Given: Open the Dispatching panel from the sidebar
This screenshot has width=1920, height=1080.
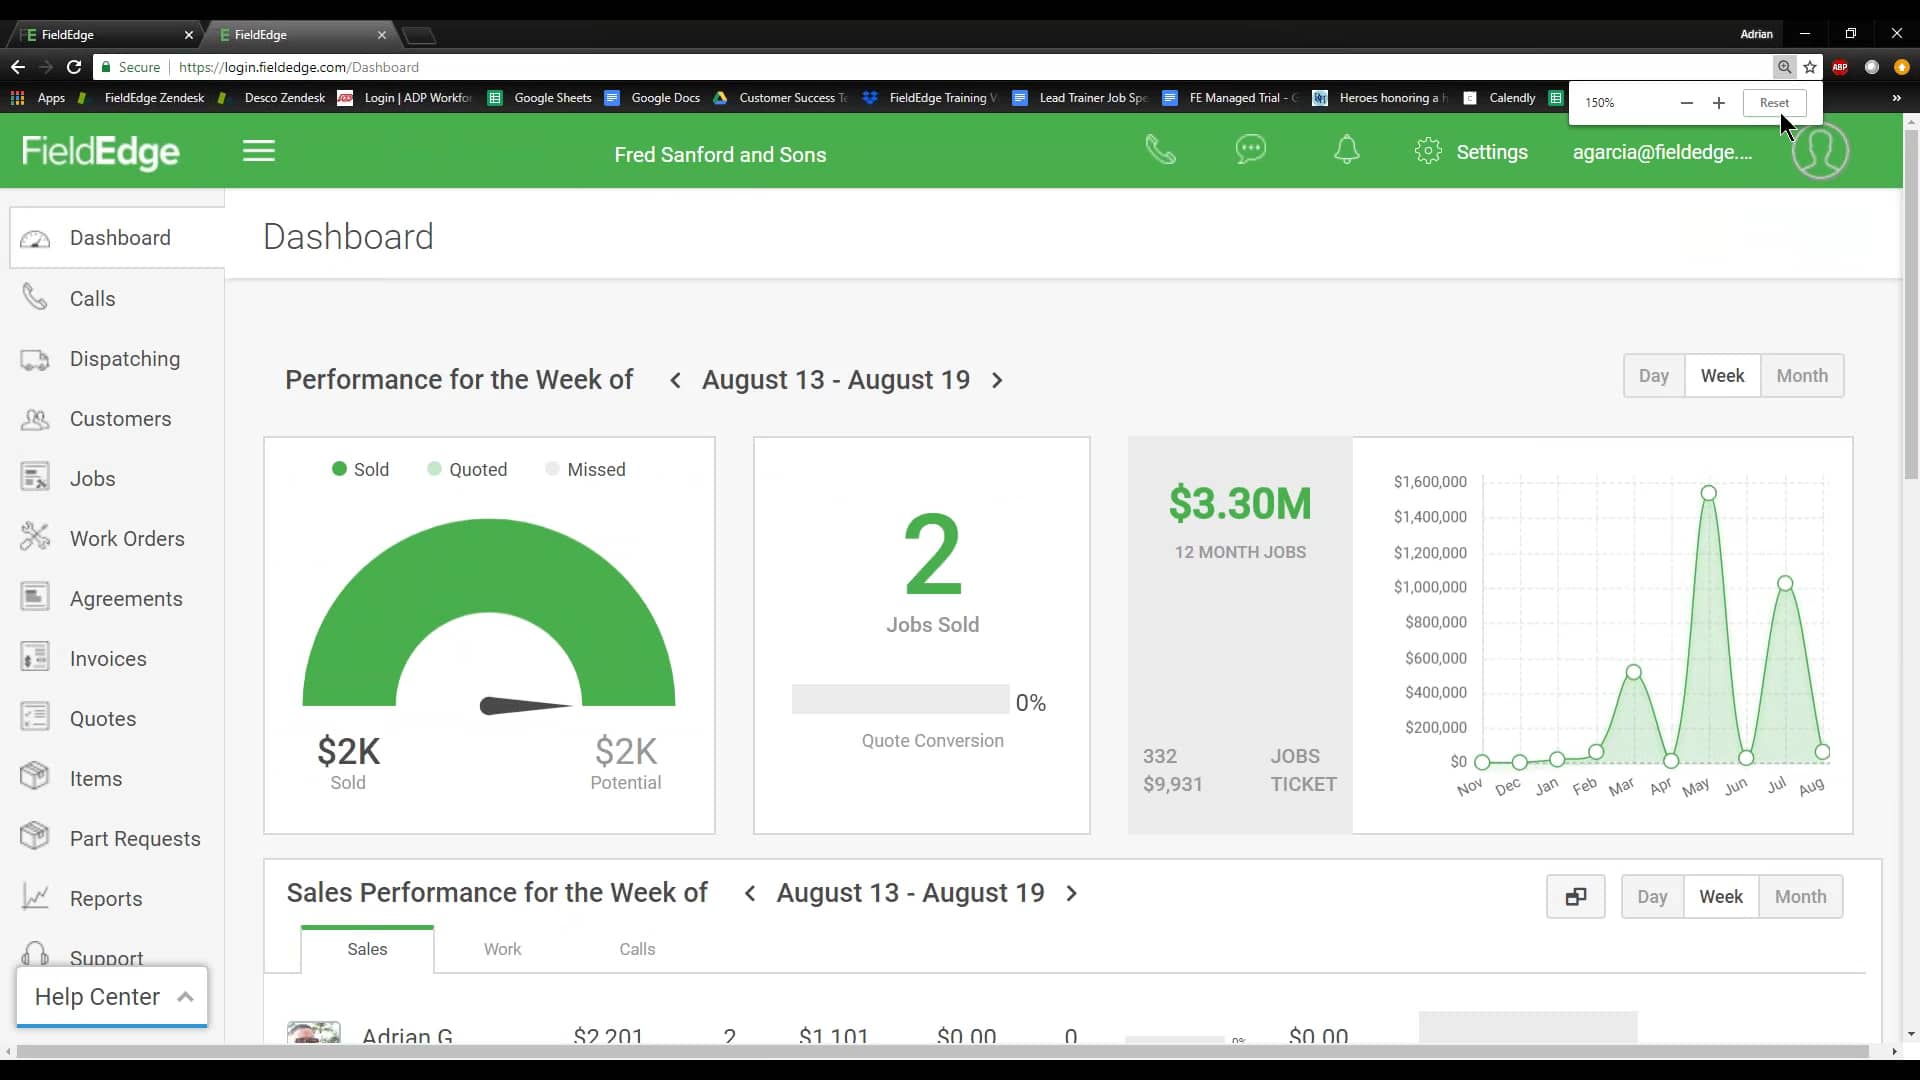Looking at the screenshot, I should (x=124, y=358).
